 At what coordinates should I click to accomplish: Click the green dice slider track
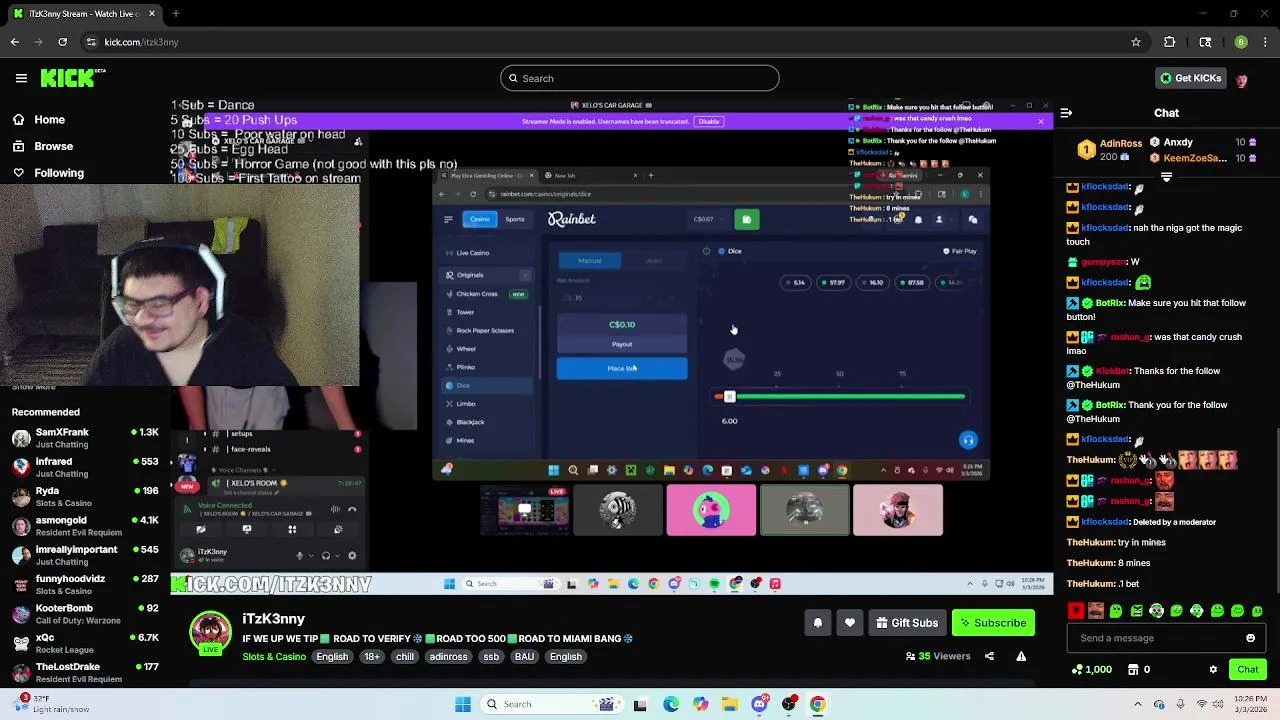point(851,397)
